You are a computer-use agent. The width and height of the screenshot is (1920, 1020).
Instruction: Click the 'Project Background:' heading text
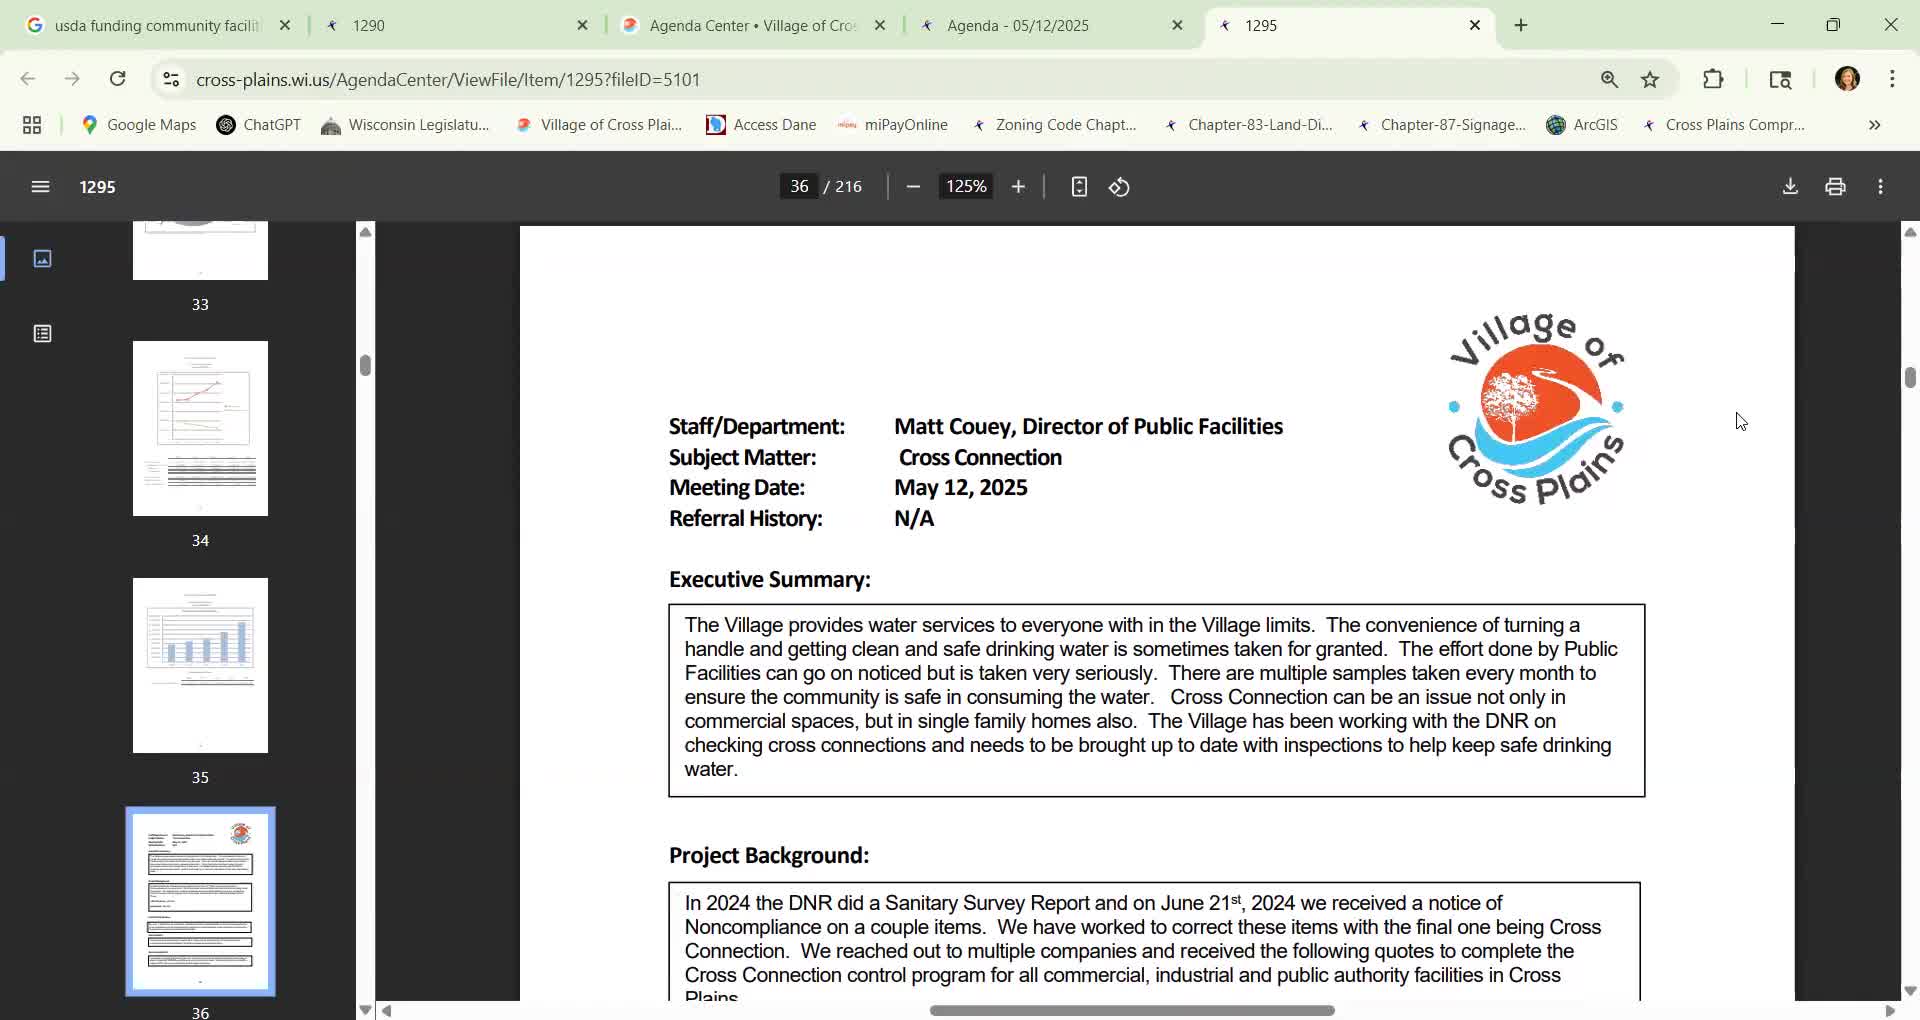tap(768, 856)
